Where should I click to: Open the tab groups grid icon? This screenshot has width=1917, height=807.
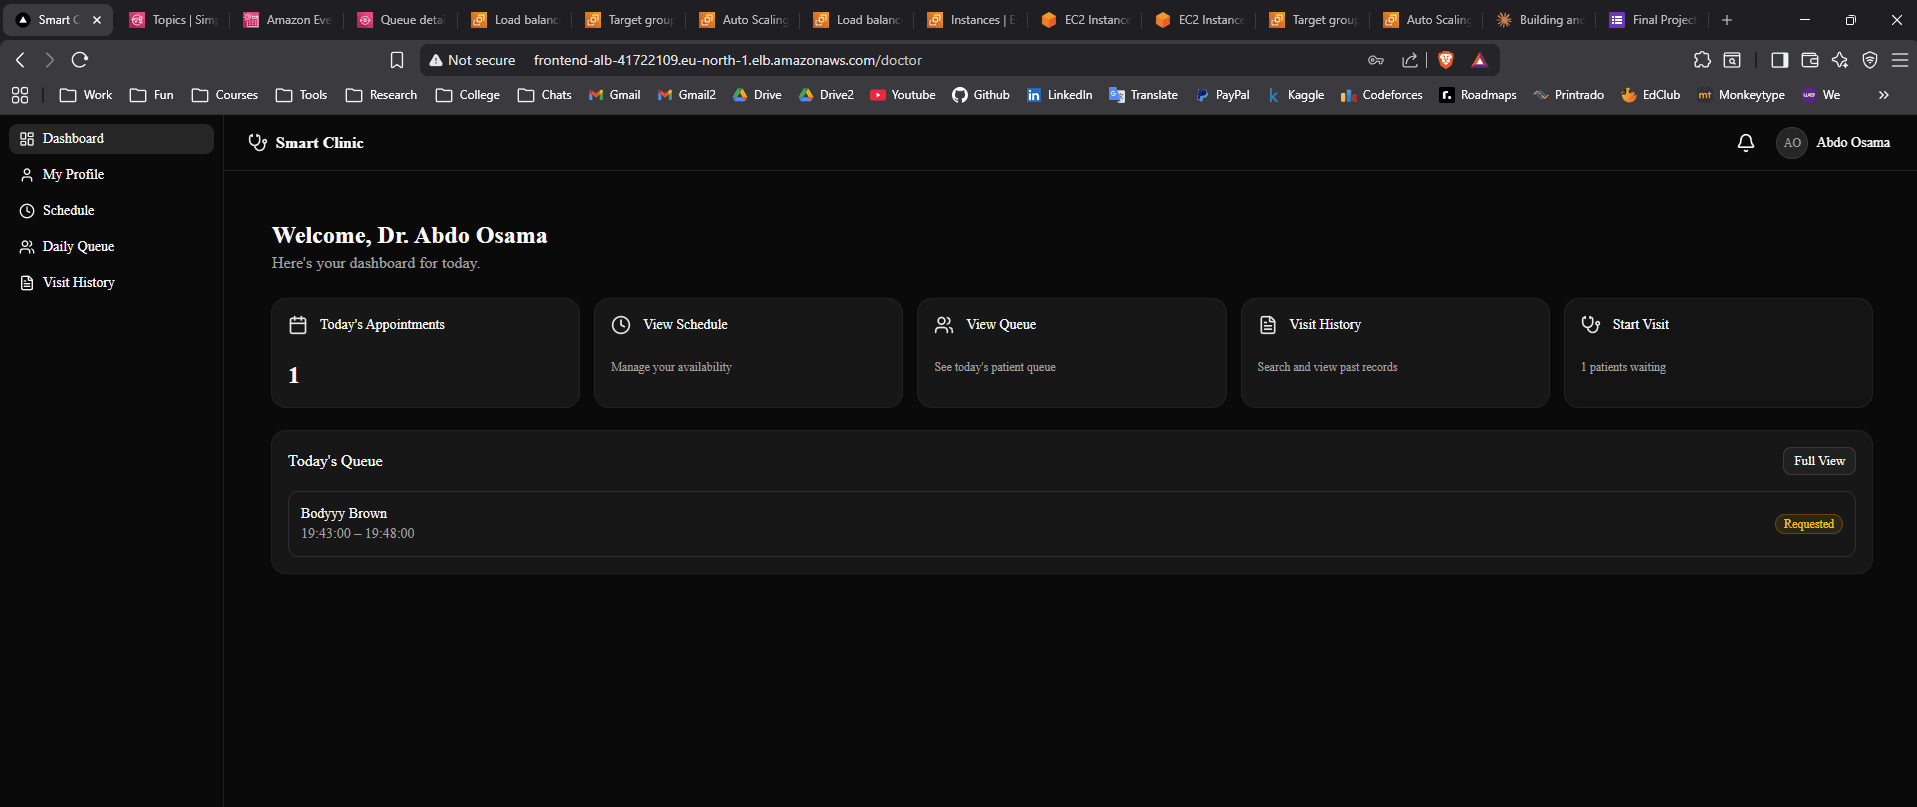20,95
